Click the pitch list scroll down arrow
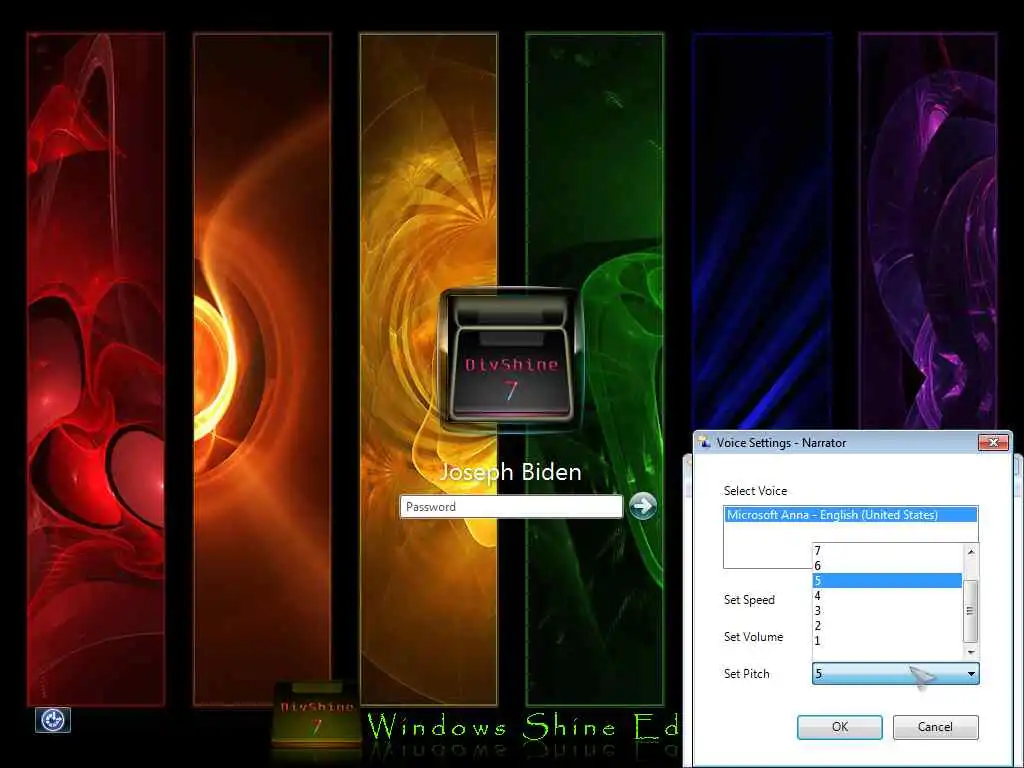 [971, 652]
